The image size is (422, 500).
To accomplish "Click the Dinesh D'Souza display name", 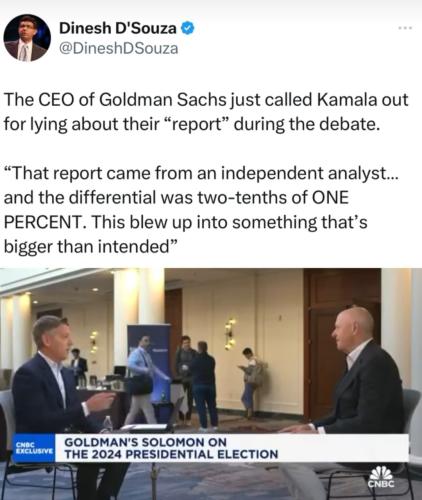I will pos(118,28).
